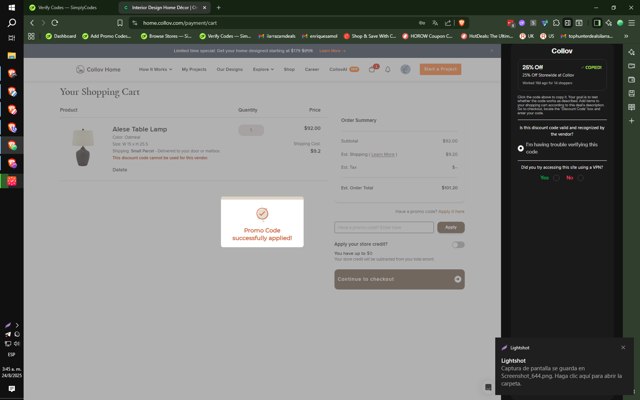Open the shopping cart icon with badge
The height and width of the screenshot is (400, 640).
[x=372, y=69]
